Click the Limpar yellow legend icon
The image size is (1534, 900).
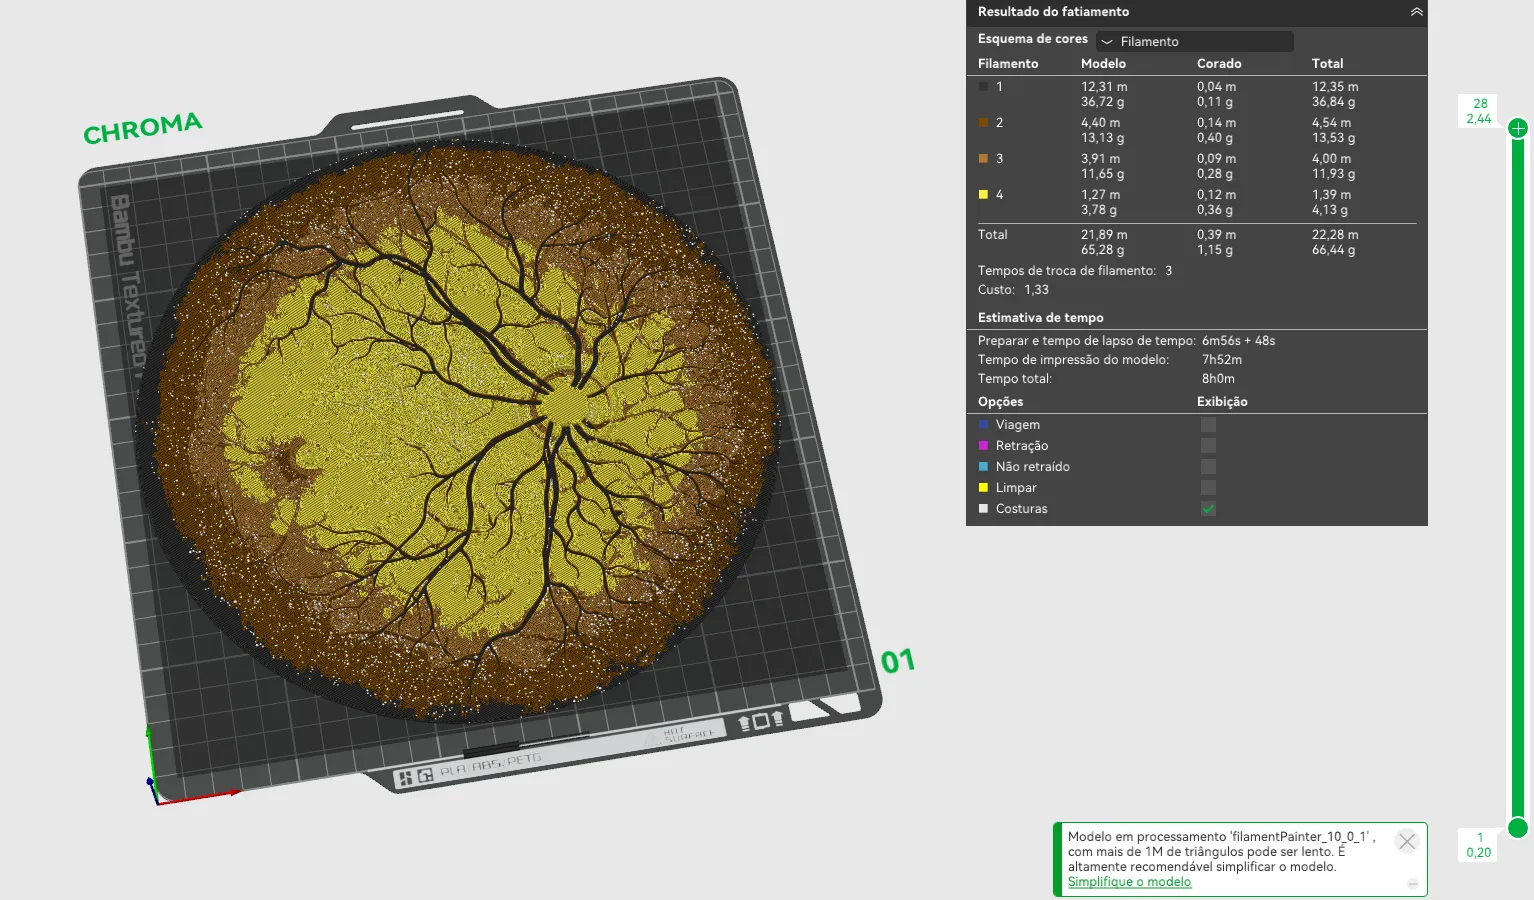(x=983, y=488)
